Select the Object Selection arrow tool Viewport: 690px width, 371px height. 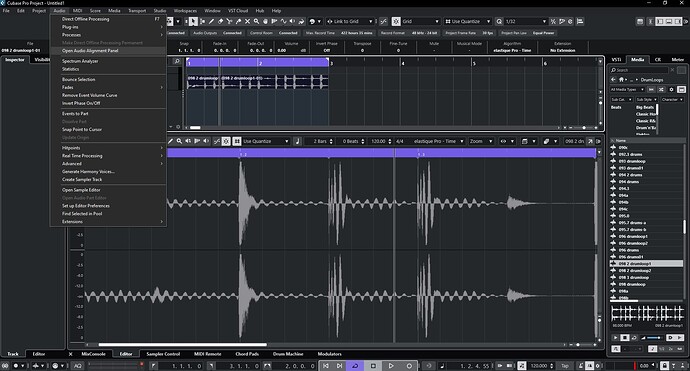click(193, 21)
